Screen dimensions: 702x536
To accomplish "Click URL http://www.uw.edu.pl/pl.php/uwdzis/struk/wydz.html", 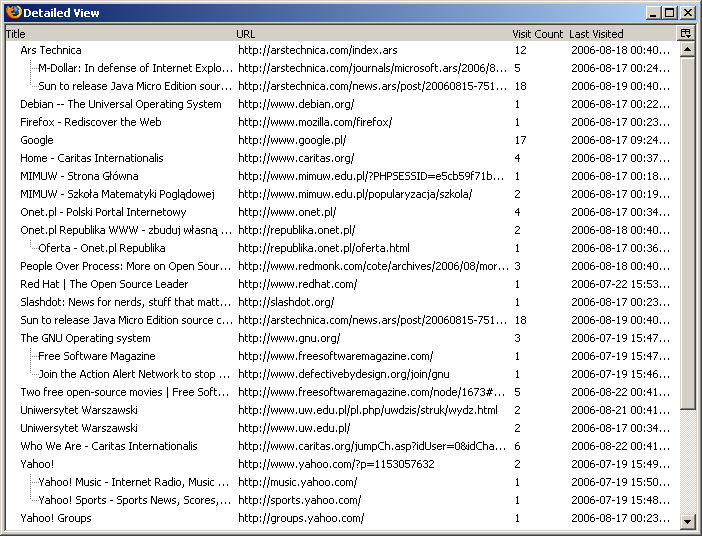I will [x=368, y=410].
